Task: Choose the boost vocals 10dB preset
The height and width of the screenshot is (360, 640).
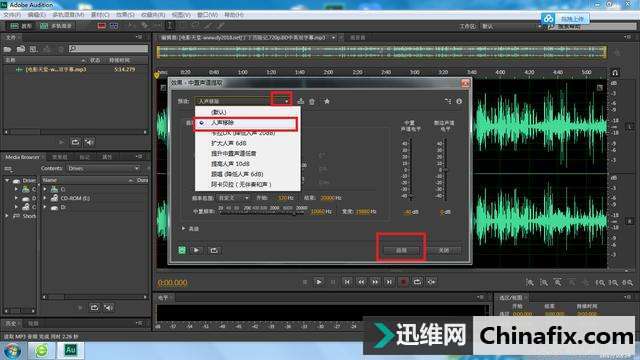Action: pos(230,164)
